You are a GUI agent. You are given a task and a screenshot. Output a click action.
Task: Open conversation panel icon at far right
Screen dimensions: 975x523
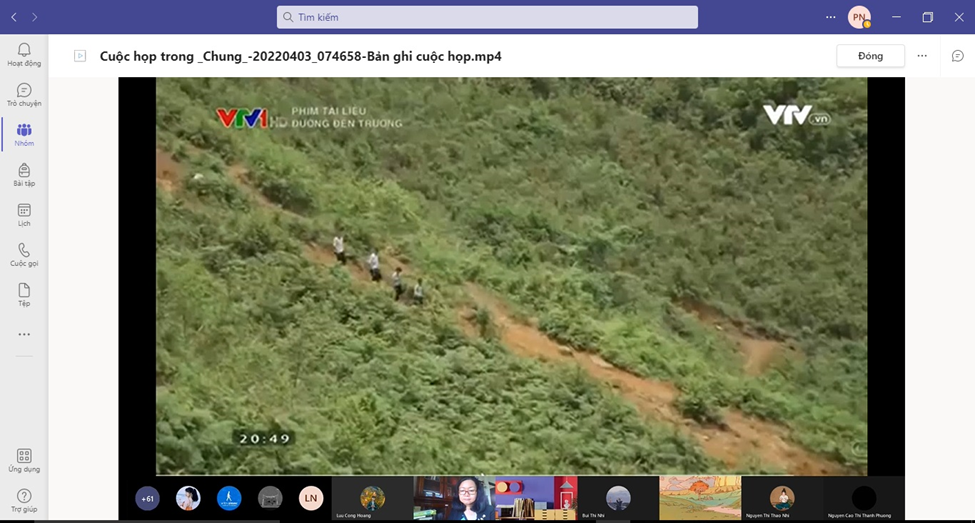coord(958,56)
